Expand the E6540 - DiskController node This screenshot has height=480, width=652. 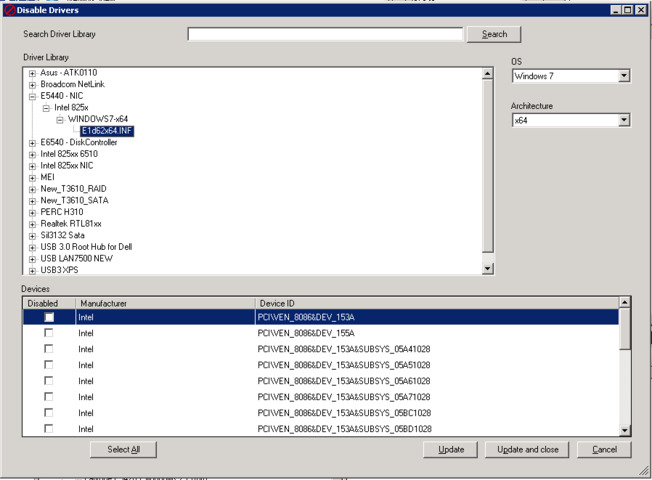pyautogui.click(x=32, y=143)
